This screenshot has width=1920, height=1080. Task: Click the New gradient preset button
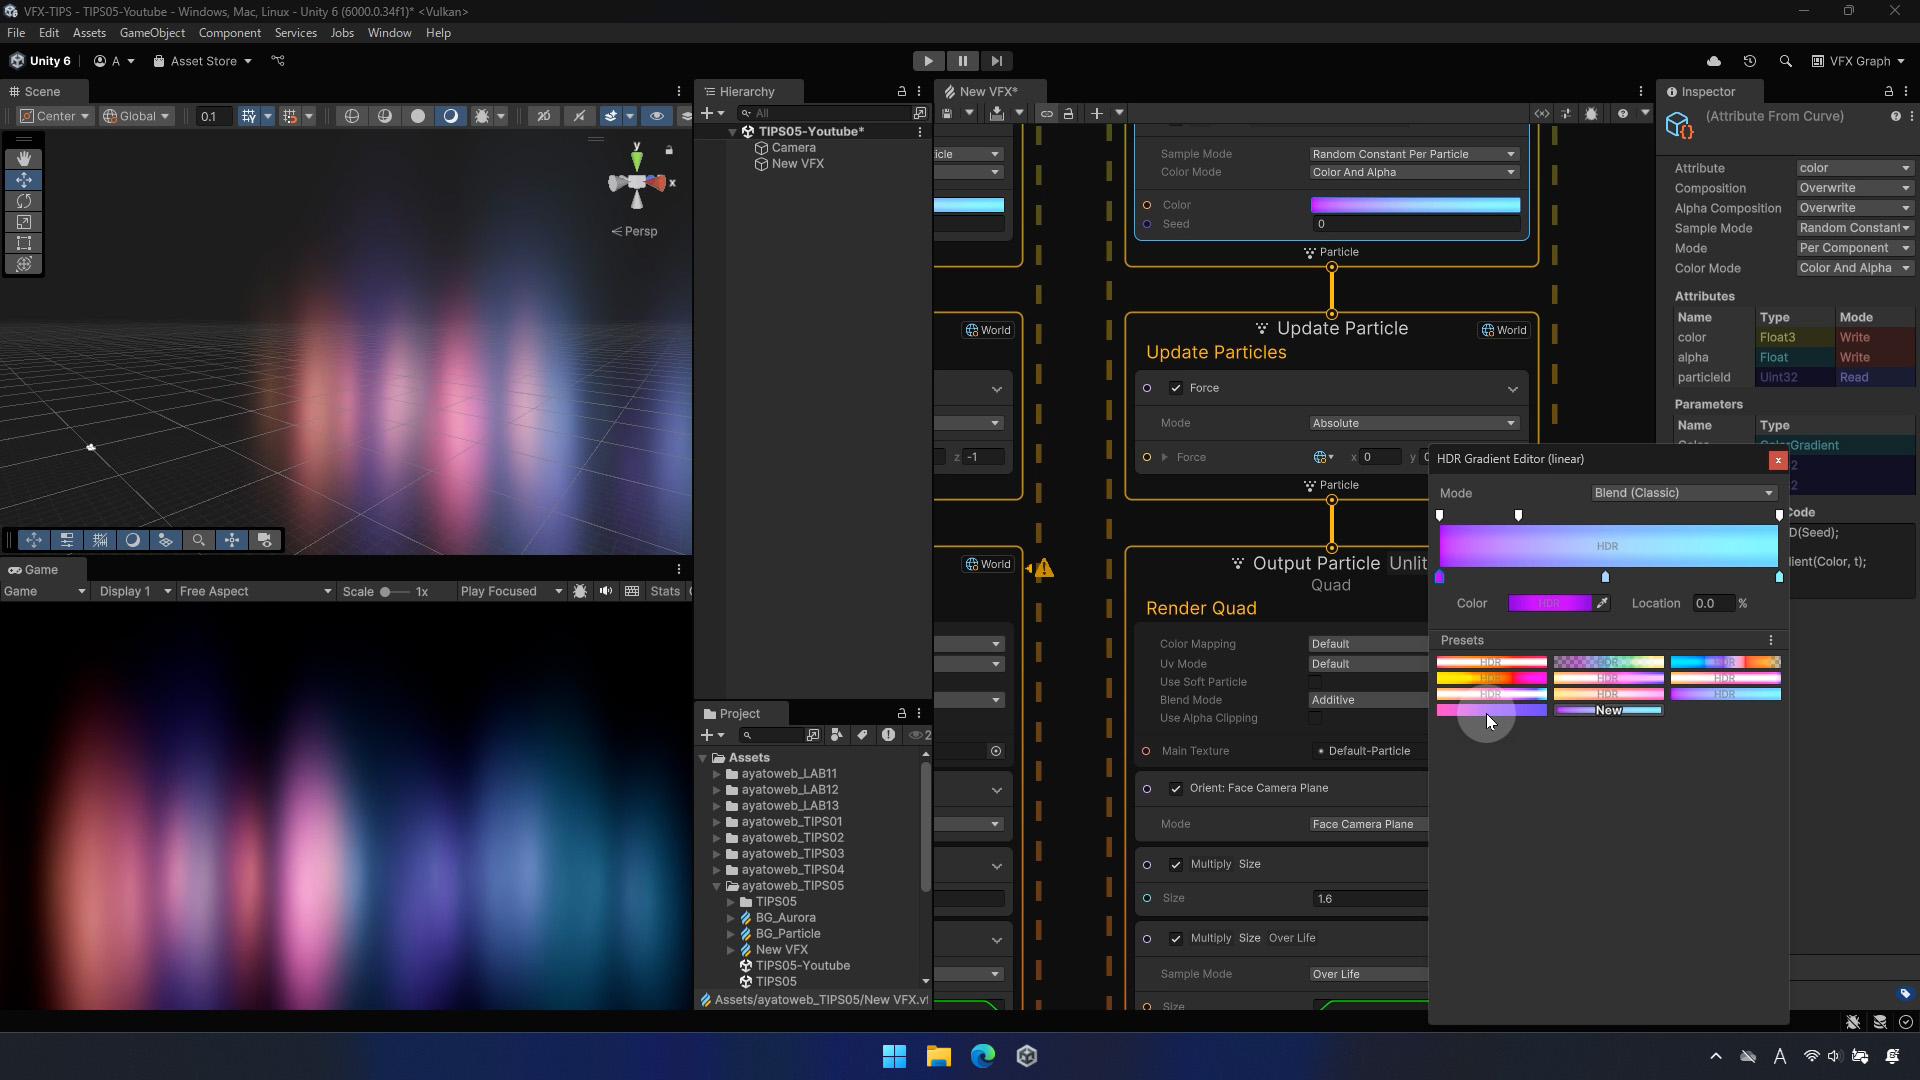(1608, 711)
